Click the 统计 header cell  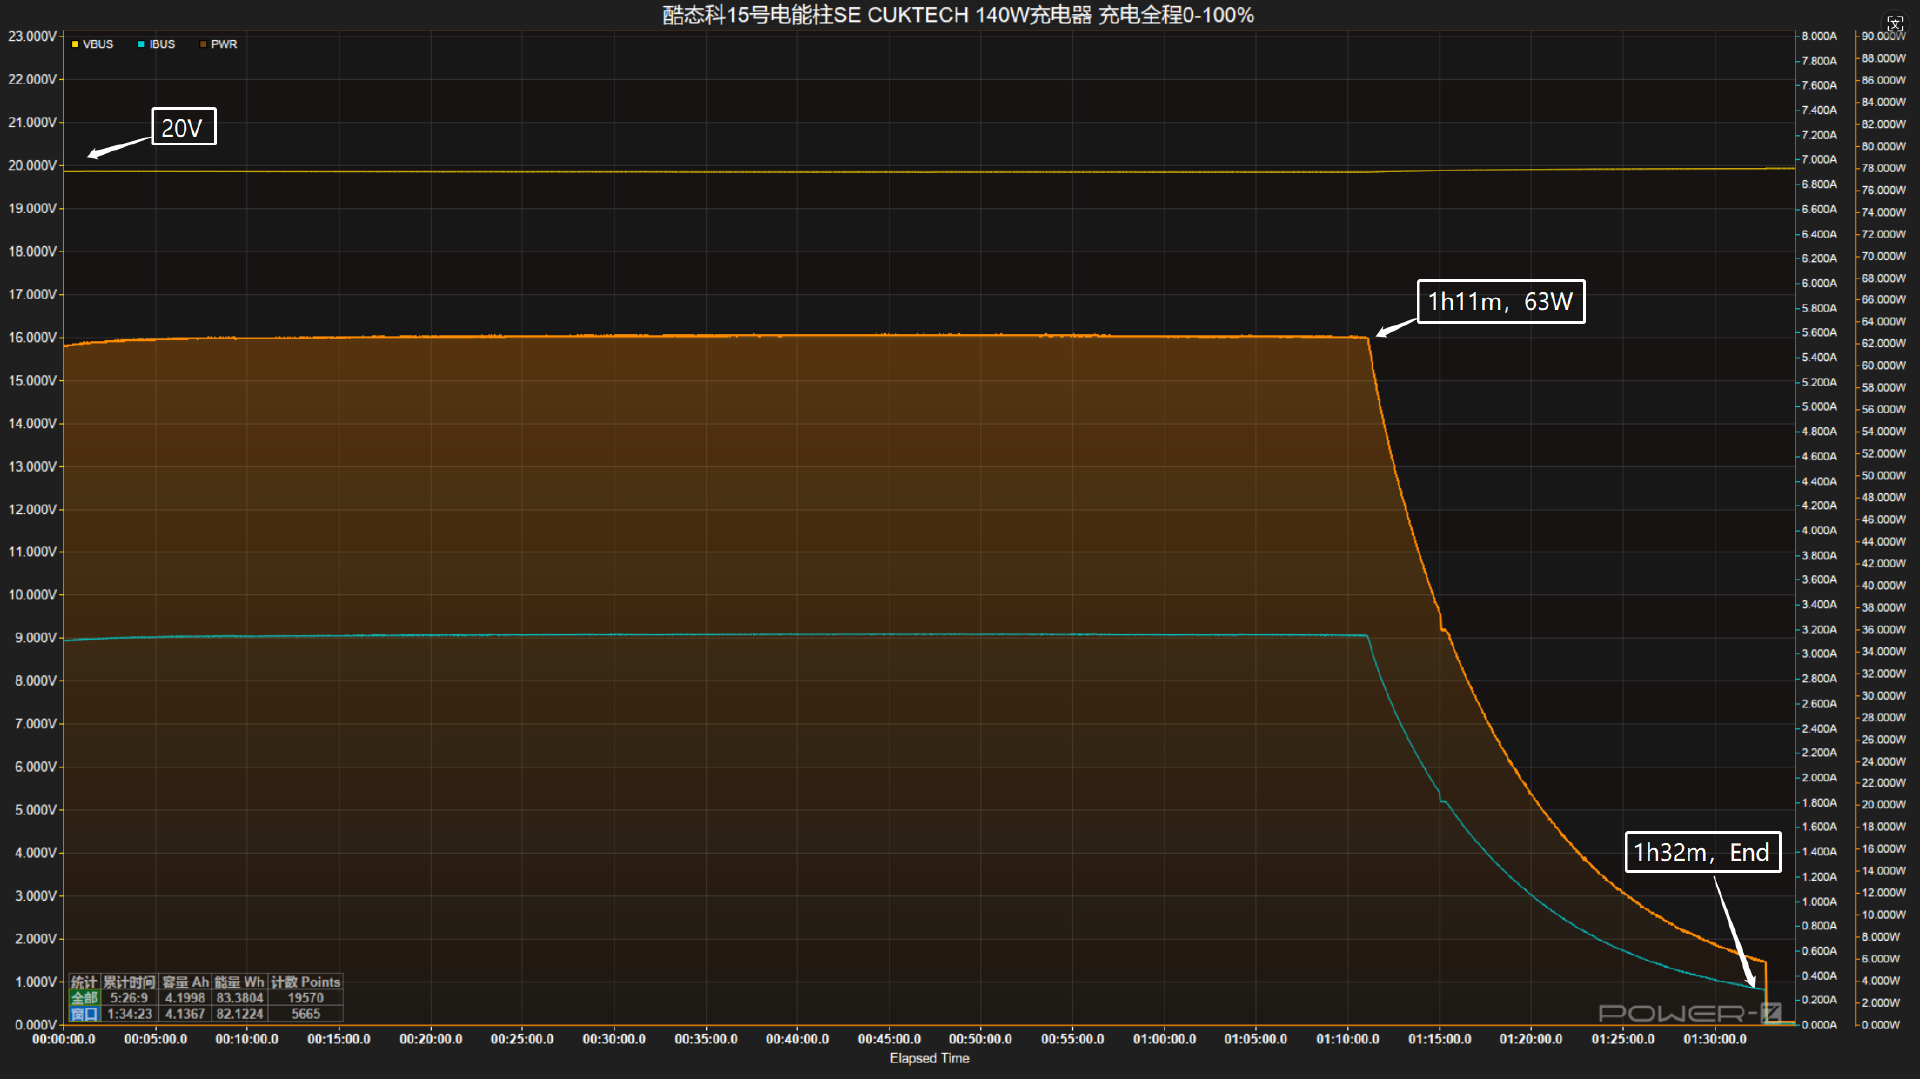click(x=84, y=982)
